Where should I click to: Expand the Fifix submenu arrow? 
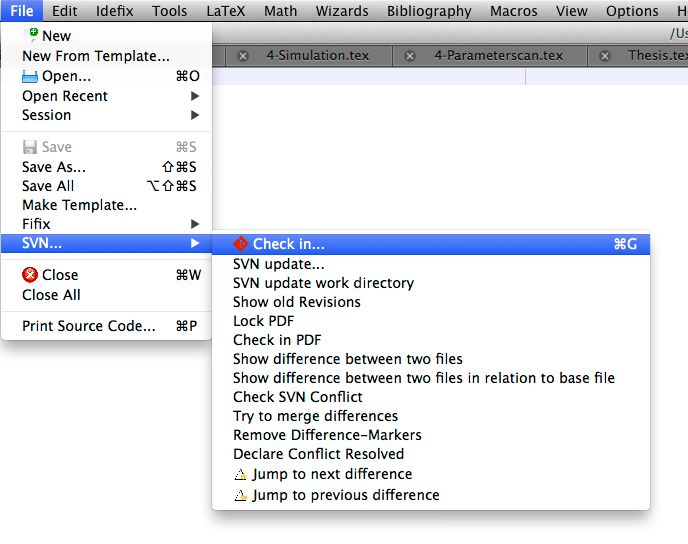[x=195, y=224]
